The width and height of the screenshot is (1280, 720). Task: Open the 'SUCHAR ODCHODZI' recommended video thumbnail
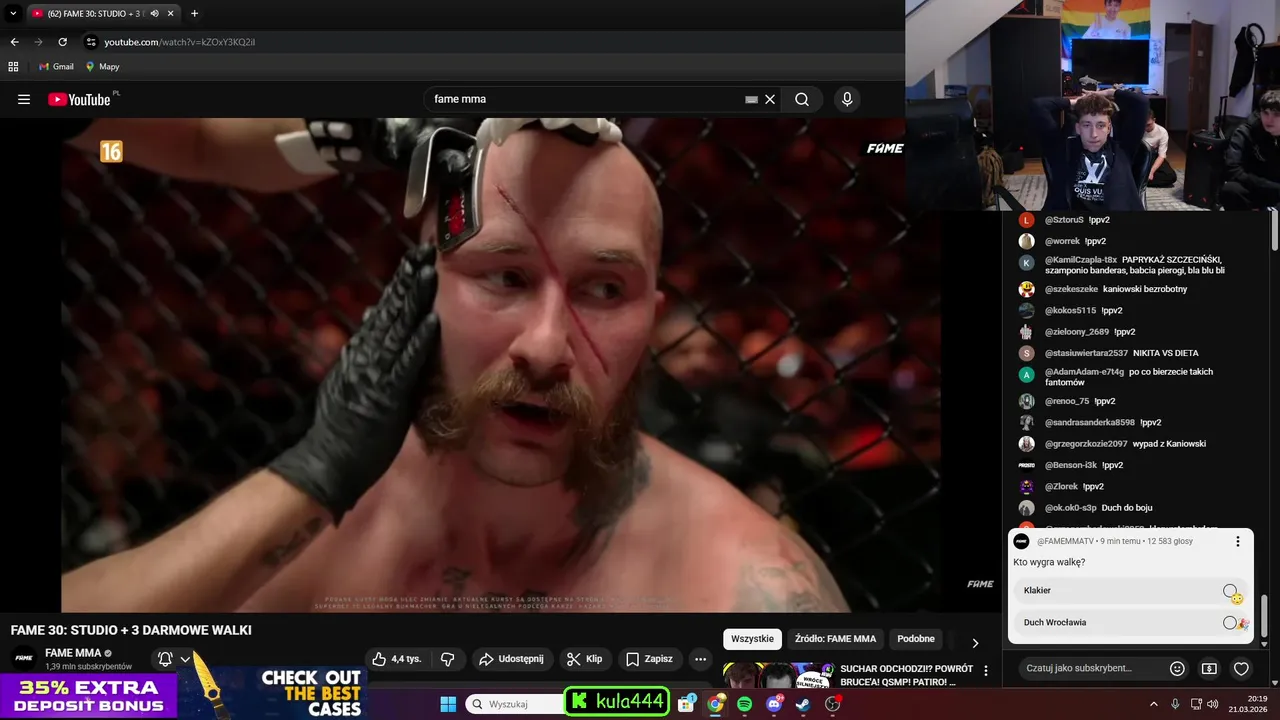pyautogui.click(x=777, y=676)
